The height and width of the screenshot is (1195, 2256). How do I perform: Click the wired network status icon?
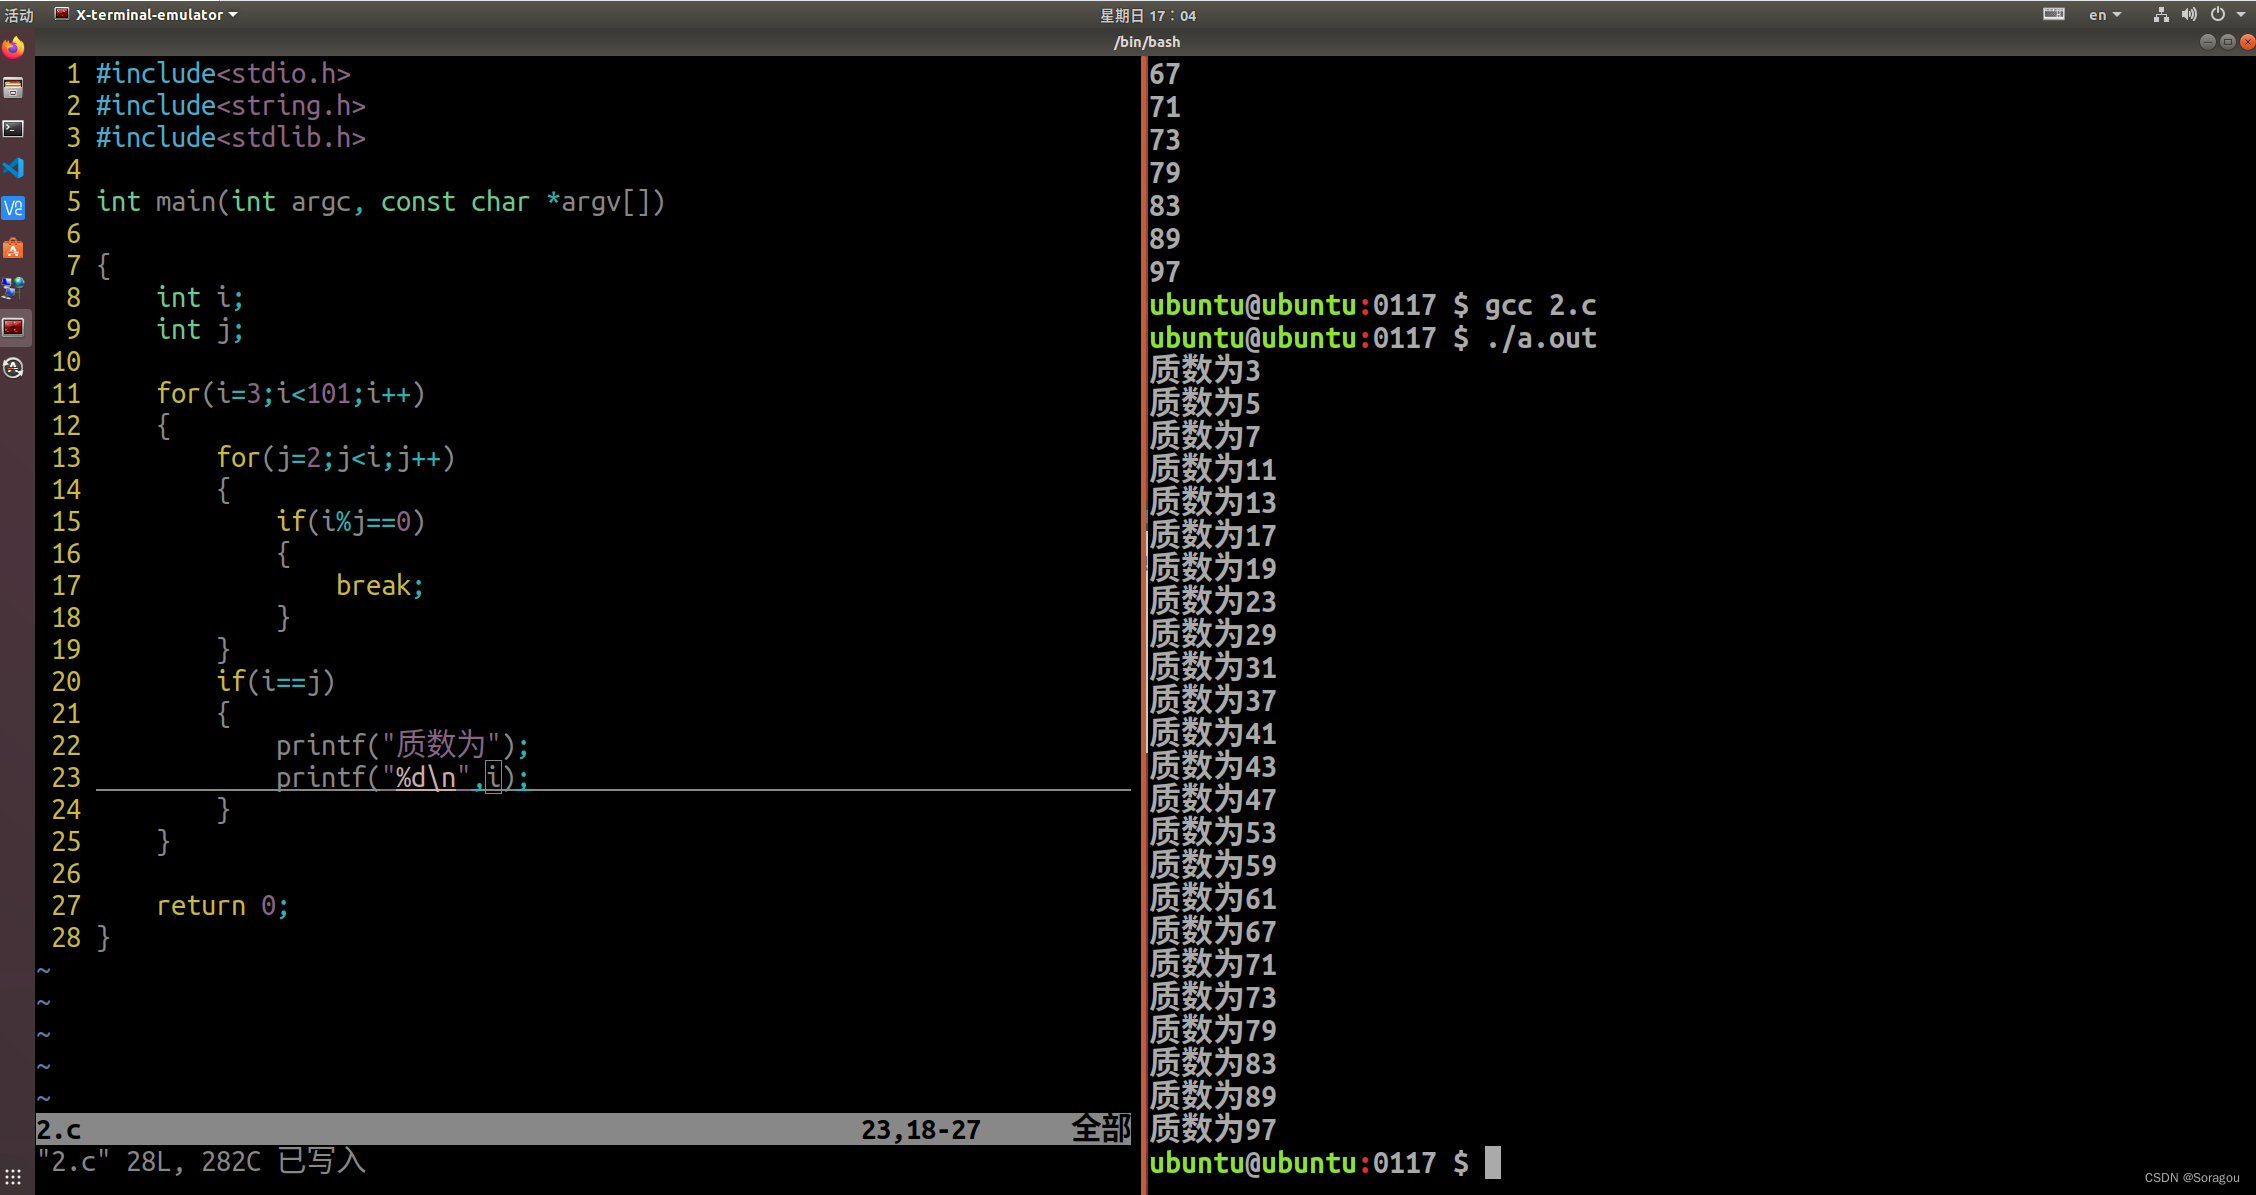[x=2161, y=15]
